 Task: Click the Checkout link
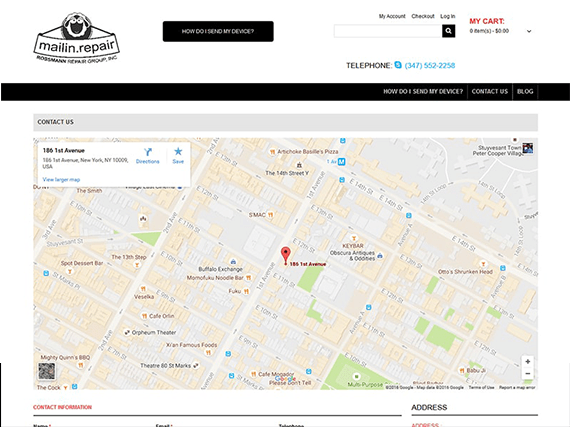click(x=423, y=16)
